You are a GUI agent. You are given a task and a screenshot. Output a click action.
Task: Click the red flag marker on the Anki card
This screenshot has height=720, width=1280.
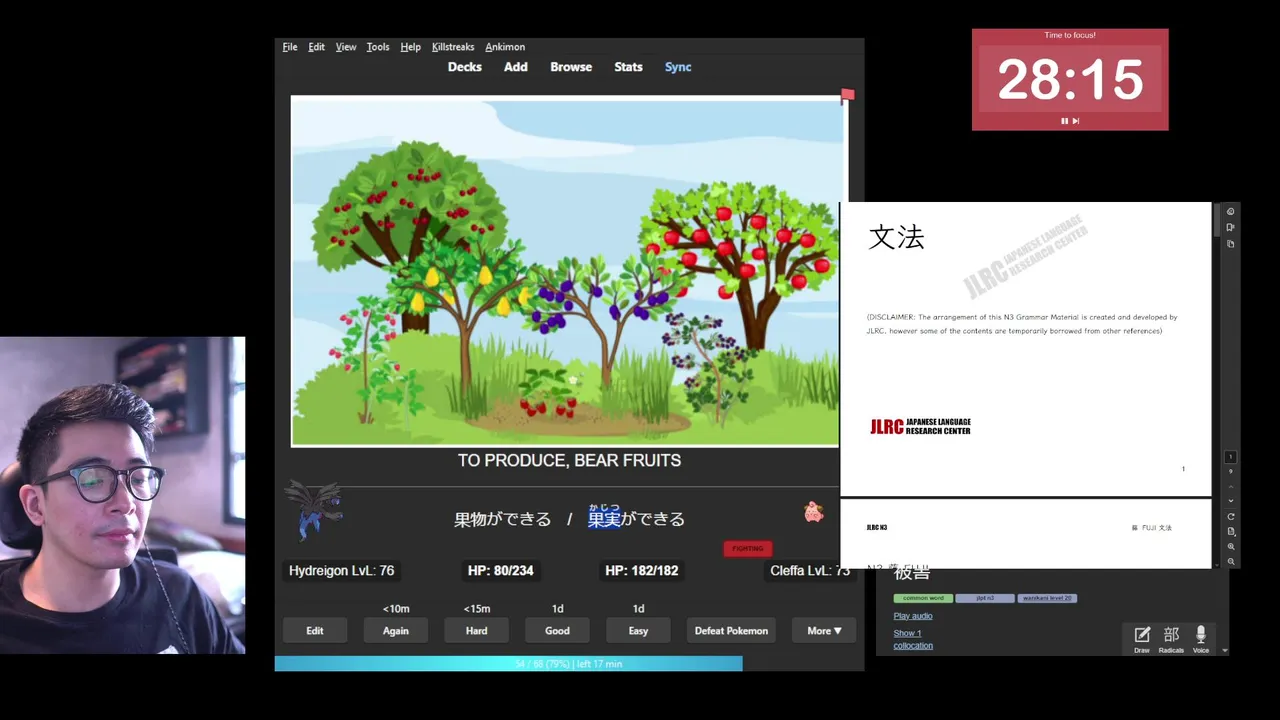pos(847,96)
